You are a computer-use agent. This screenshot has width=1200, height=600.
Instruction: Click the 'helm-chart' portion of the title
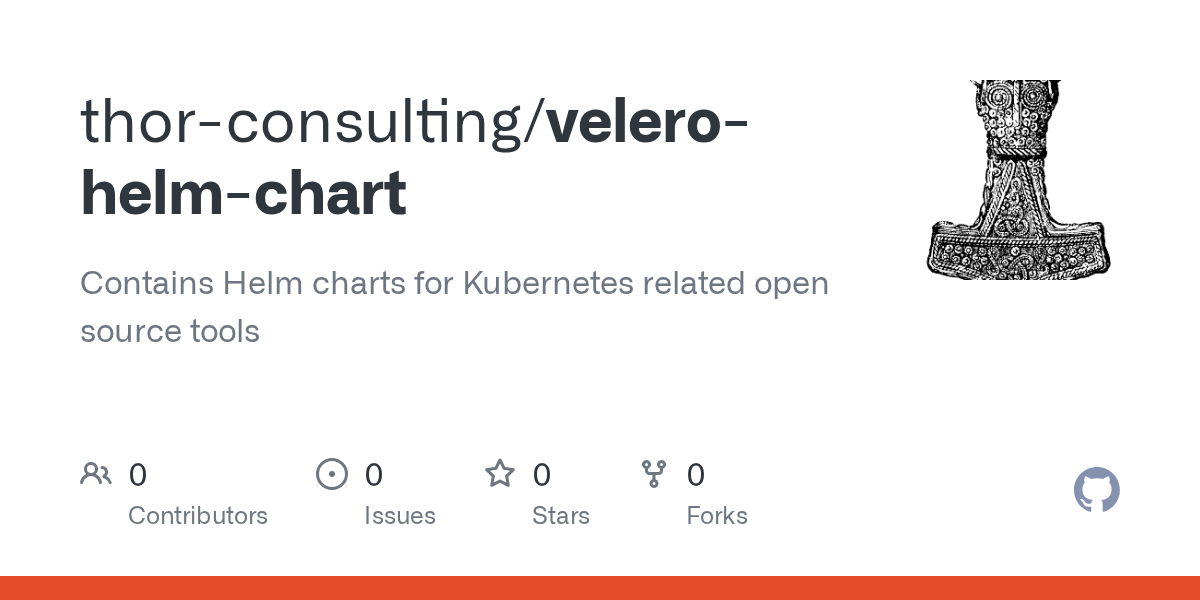[243, 193]
